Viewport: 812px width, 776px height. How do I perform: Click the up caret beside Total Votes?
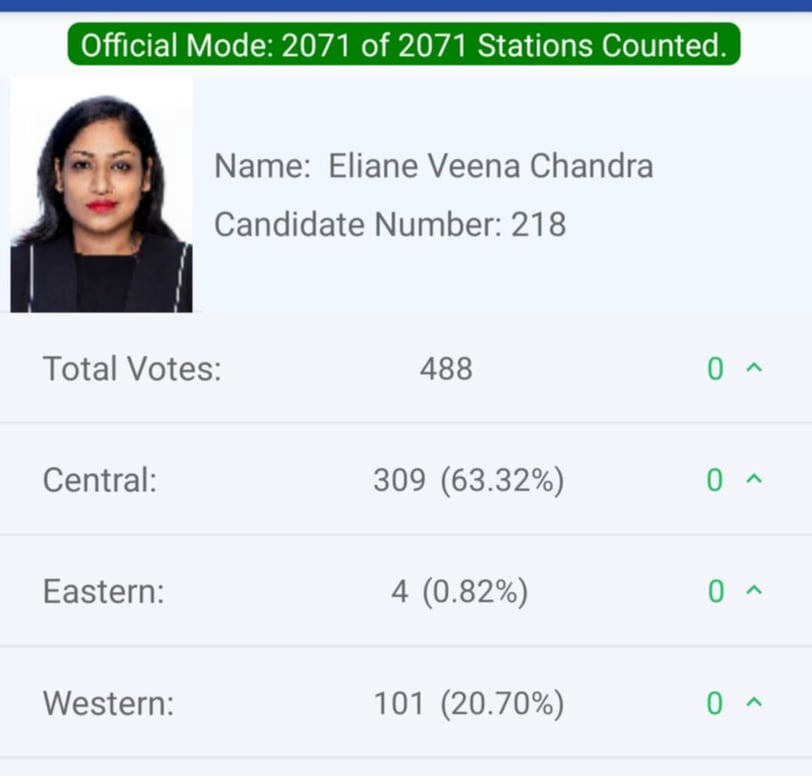[x=754, y=368]
